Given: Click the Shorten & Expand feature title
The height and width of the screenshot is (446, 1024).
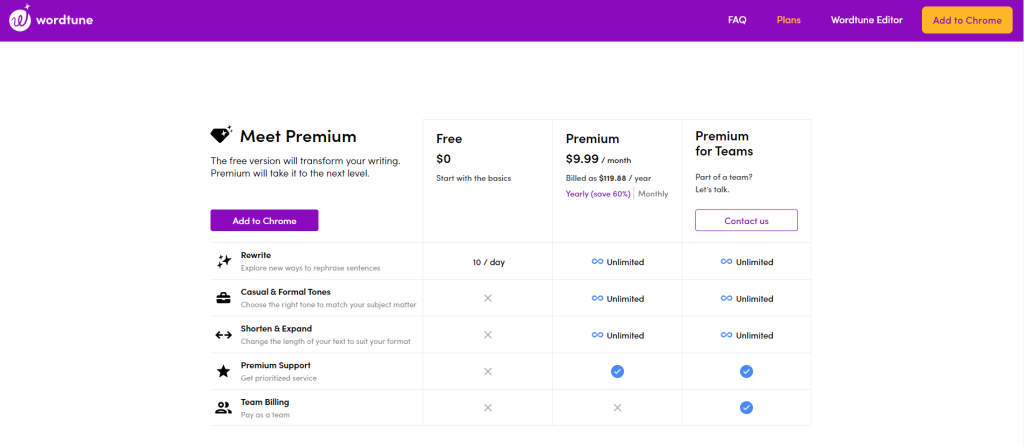Looking at the screenshot, I should click(x=276, y=328).
